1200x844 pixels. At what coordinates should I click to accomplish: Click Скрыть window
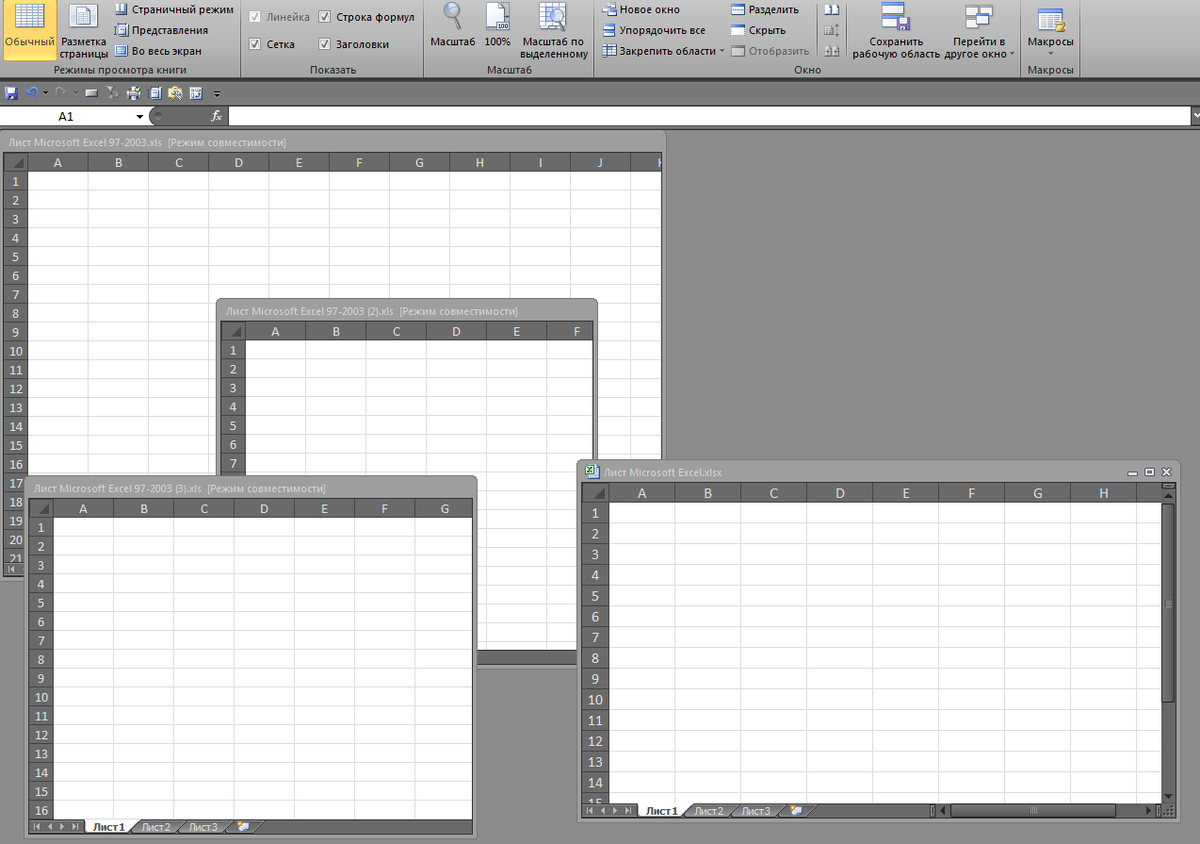click(759, 30)
